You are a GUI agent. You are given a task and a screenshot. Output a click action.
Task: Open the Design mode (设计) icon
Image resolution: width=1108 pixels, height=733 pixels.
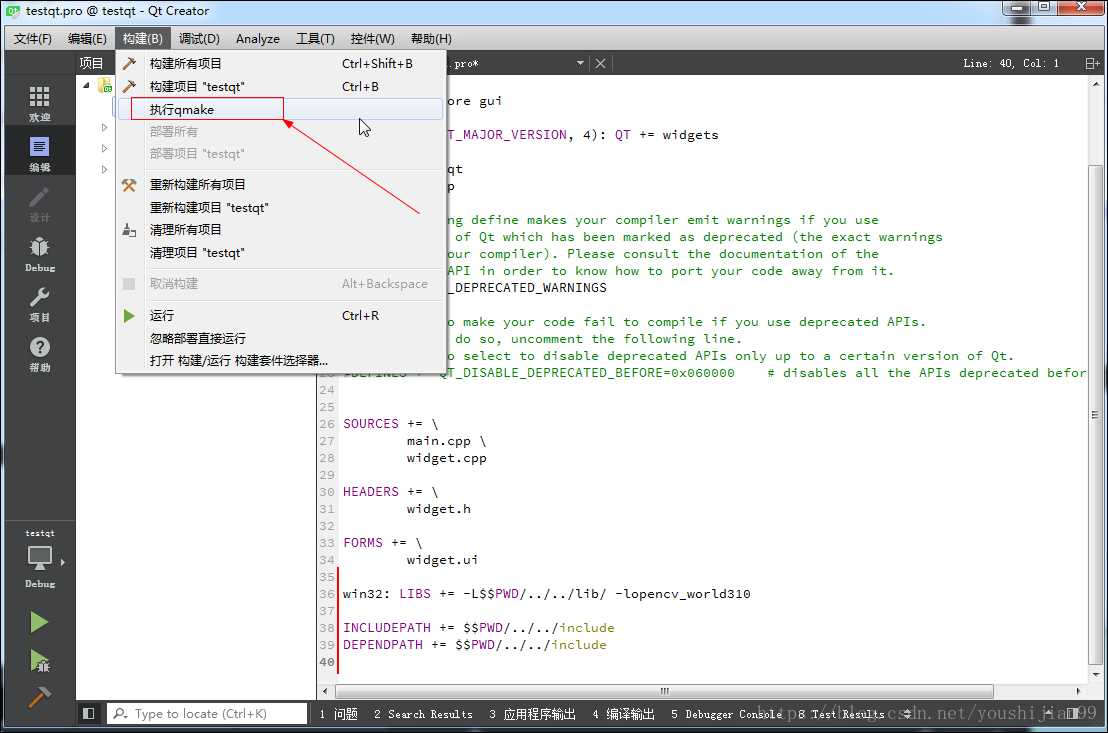pos(40,204)
